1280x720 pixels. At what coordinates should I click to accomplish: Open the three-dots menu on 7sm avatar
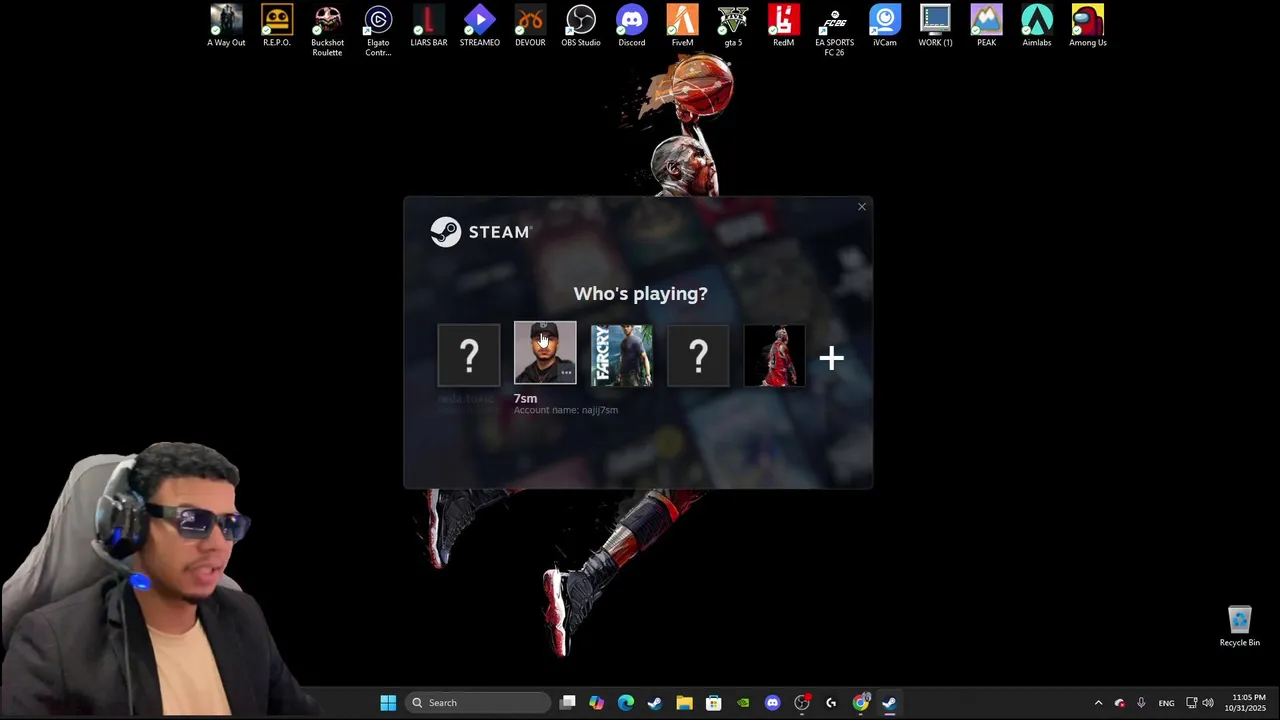tap(566, 373)
